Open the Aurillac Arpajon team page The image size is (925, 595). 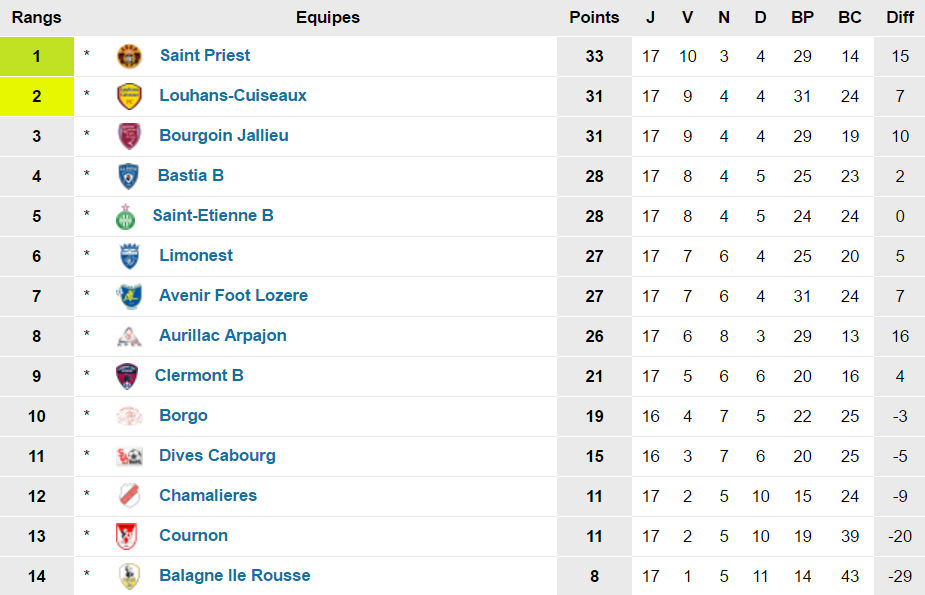pyautogui.click(x=222, y=336)
